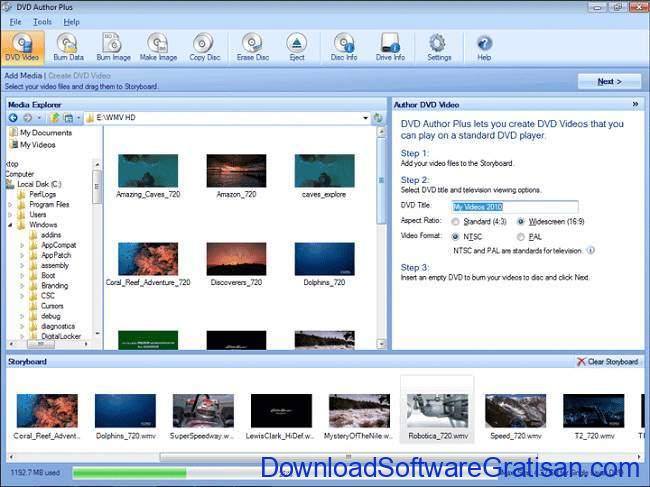Open My Videos shortcut
Viewport: 650px width, 487px height.
pos(33,145)
